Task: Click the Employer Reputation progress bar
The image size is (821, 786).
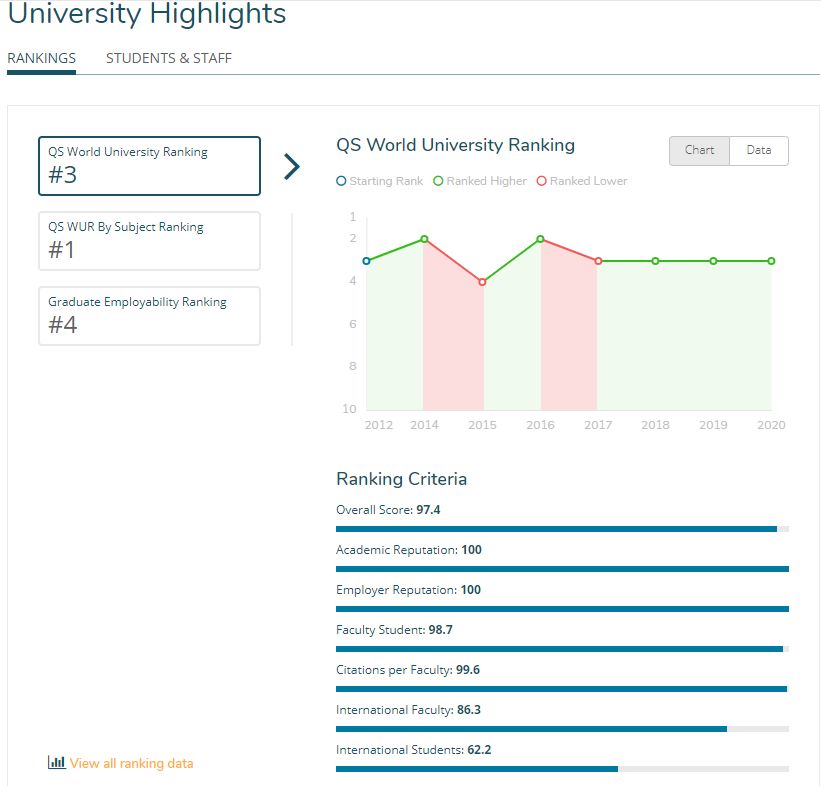Action: [562, 609]
